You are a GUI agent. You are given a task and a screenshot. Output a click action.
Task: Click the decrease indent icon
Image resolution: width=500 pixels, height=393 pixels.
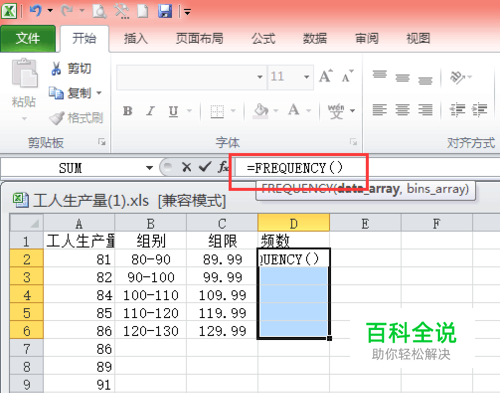457,110
